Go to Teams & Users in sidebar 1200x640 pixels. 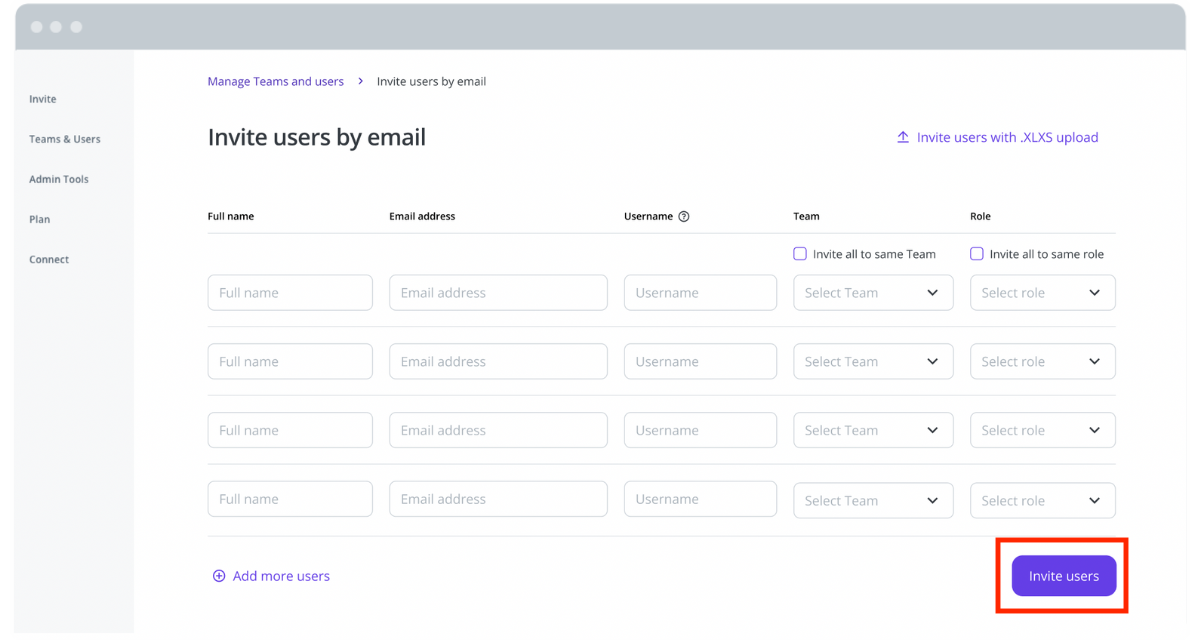65,139
